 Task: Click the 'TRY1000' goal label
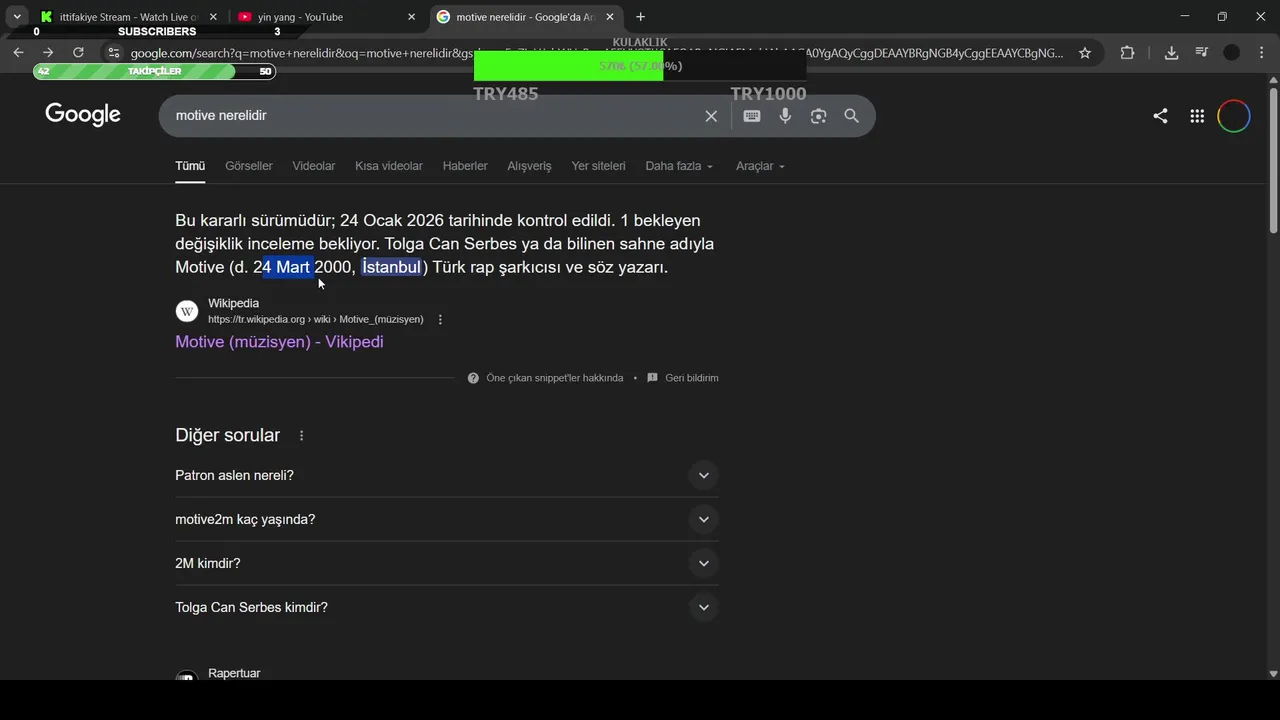tap(768, 94)
